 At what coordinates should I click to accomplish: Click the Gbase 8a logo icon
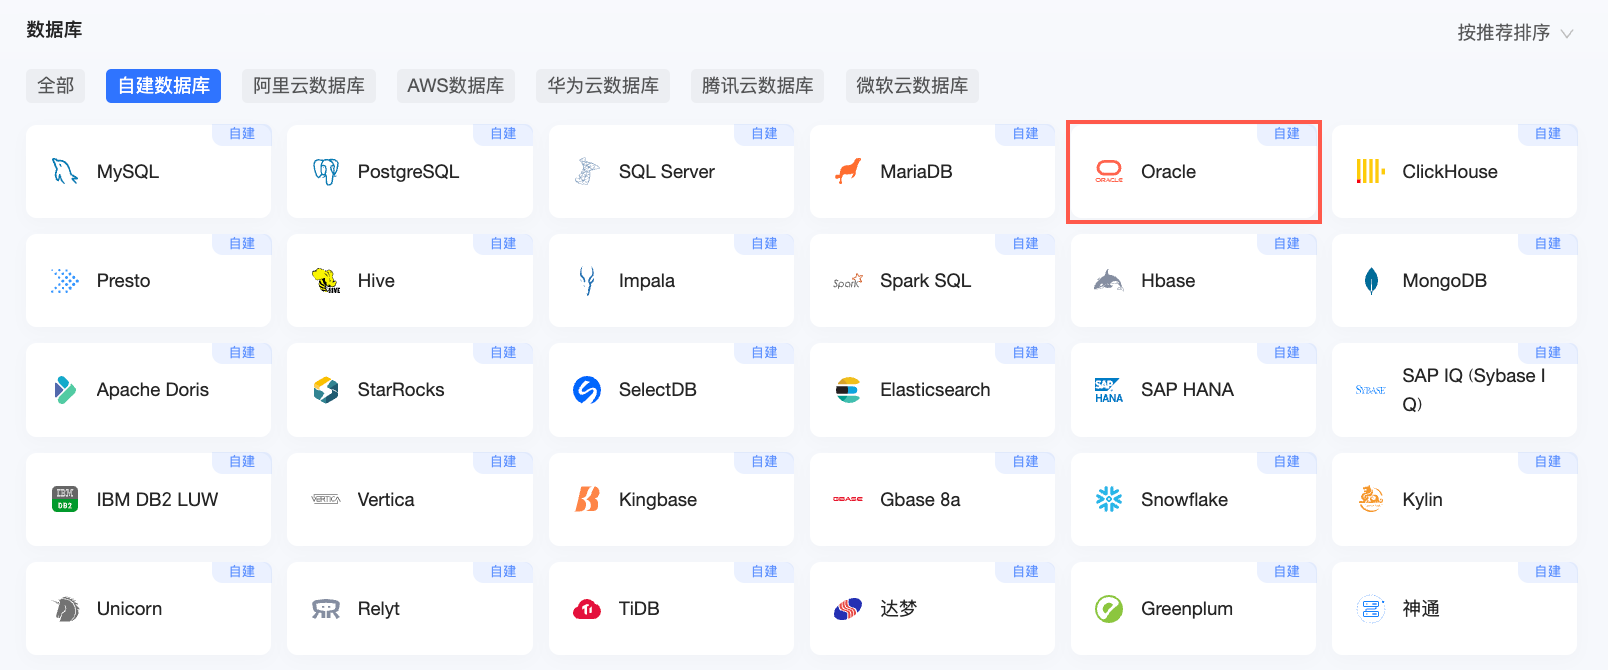coord(848,499)
